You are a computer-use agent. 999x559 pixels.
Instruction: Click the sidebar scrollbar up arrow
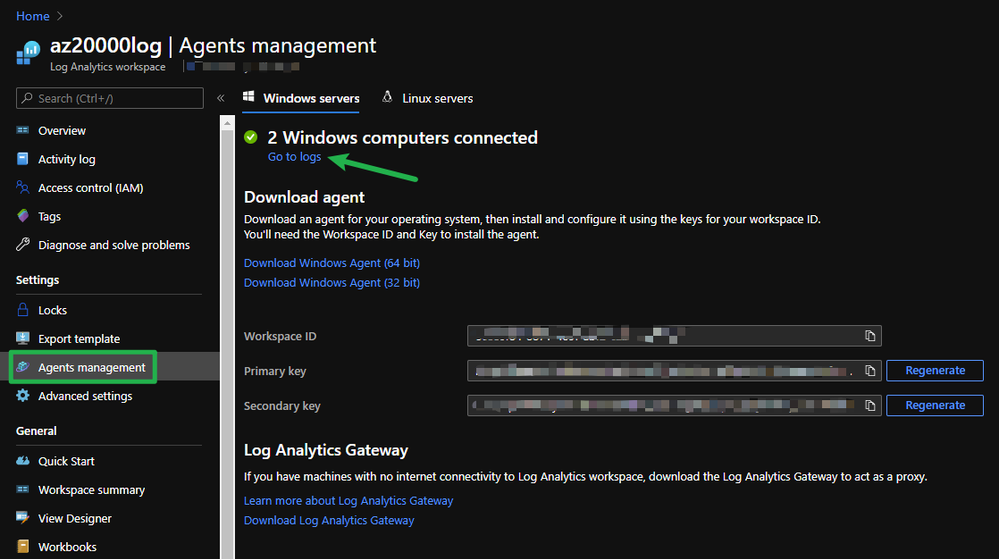(x=227, y=123)
